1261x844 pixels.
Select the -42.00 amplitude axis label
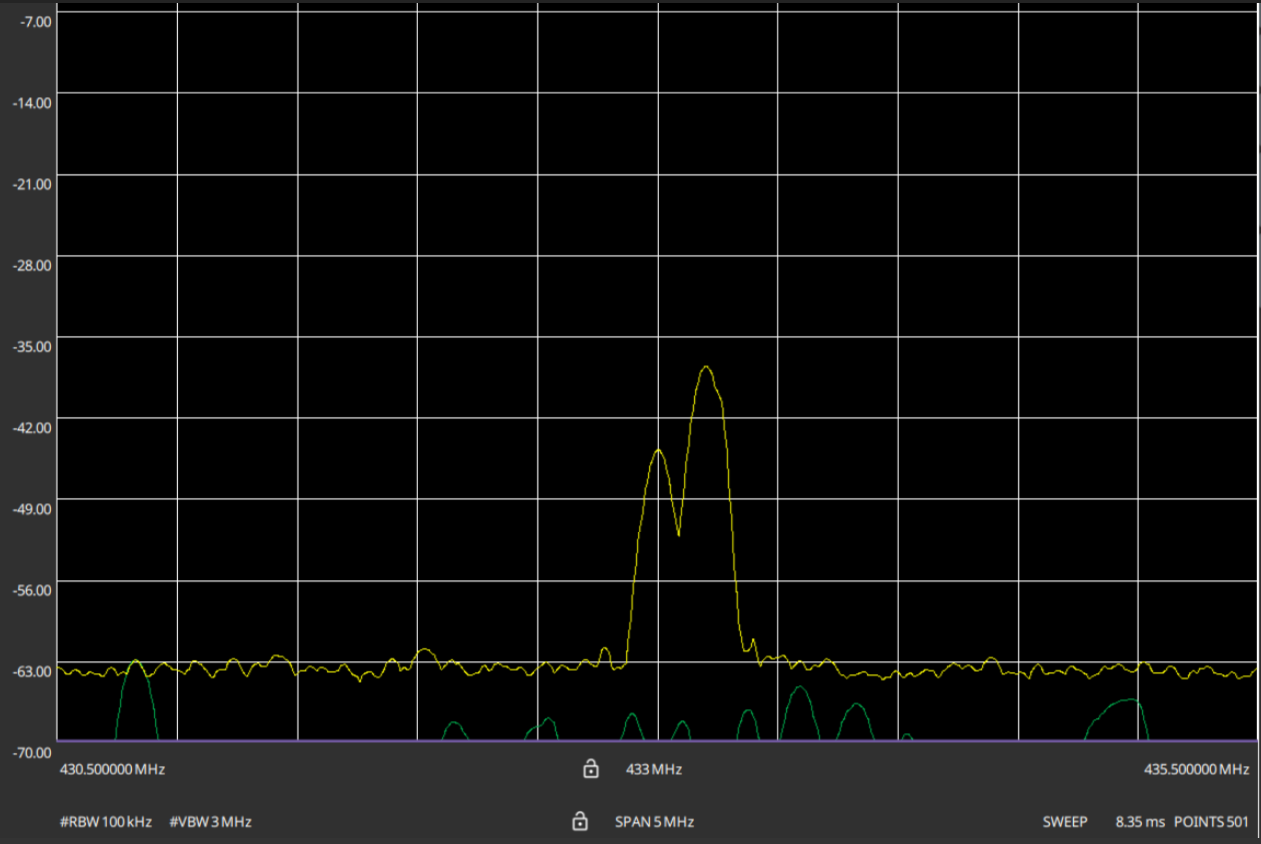coord(30,426)
